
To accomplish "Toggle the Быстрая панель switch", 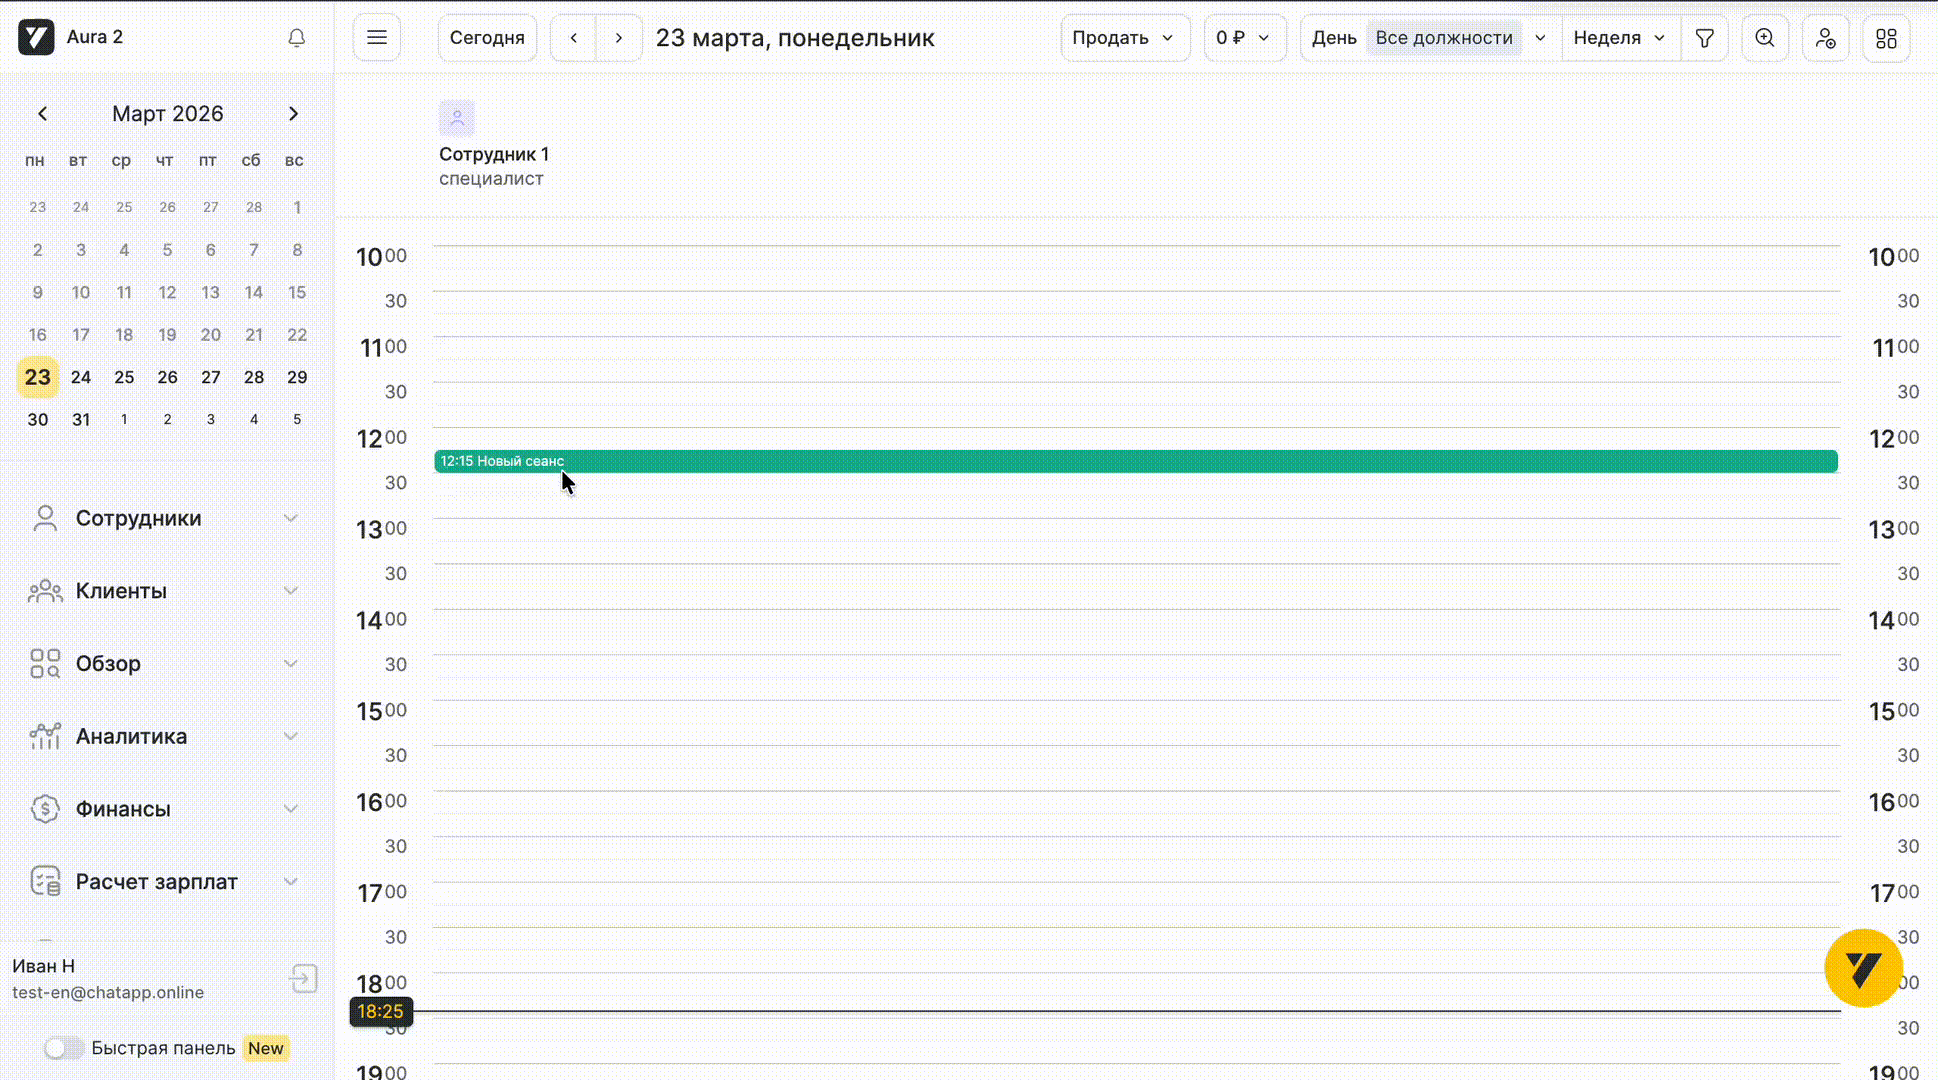I will click(64, 1048).
